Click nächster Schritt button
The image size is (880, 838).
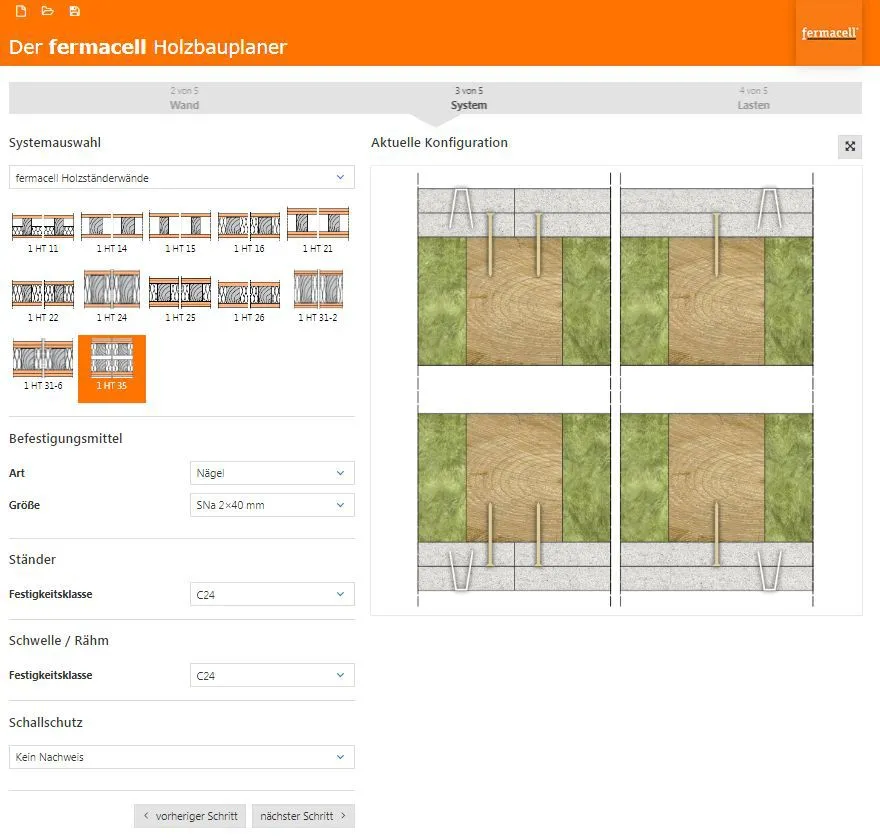(x=304, y=816)
